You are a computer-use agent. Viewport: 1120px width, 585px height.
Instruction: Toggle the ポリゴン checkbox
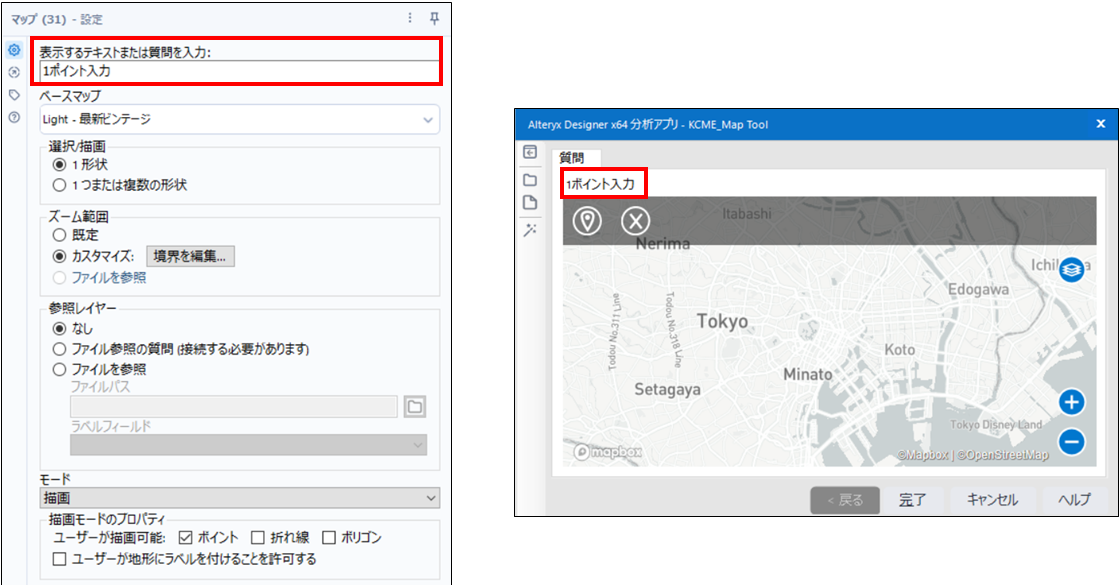[x=328, y=538]
